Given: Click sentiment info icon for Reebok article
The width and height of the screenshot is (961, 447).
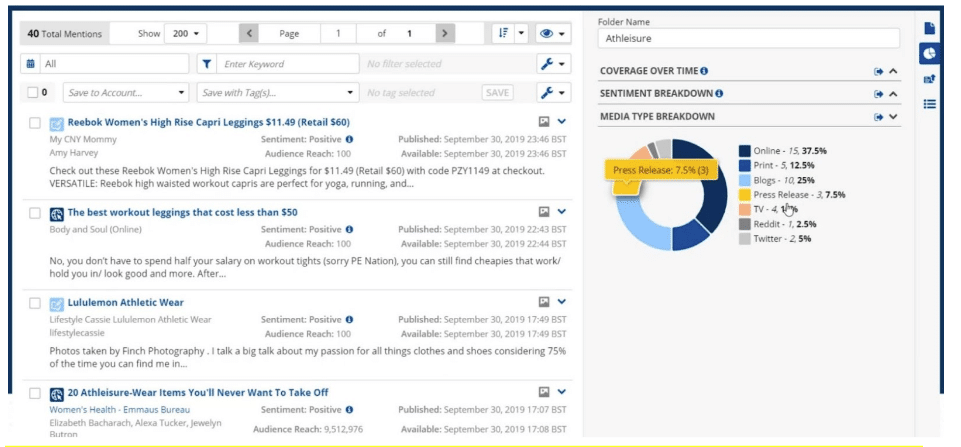Looking at the screenshot, I should coord(349,139).
